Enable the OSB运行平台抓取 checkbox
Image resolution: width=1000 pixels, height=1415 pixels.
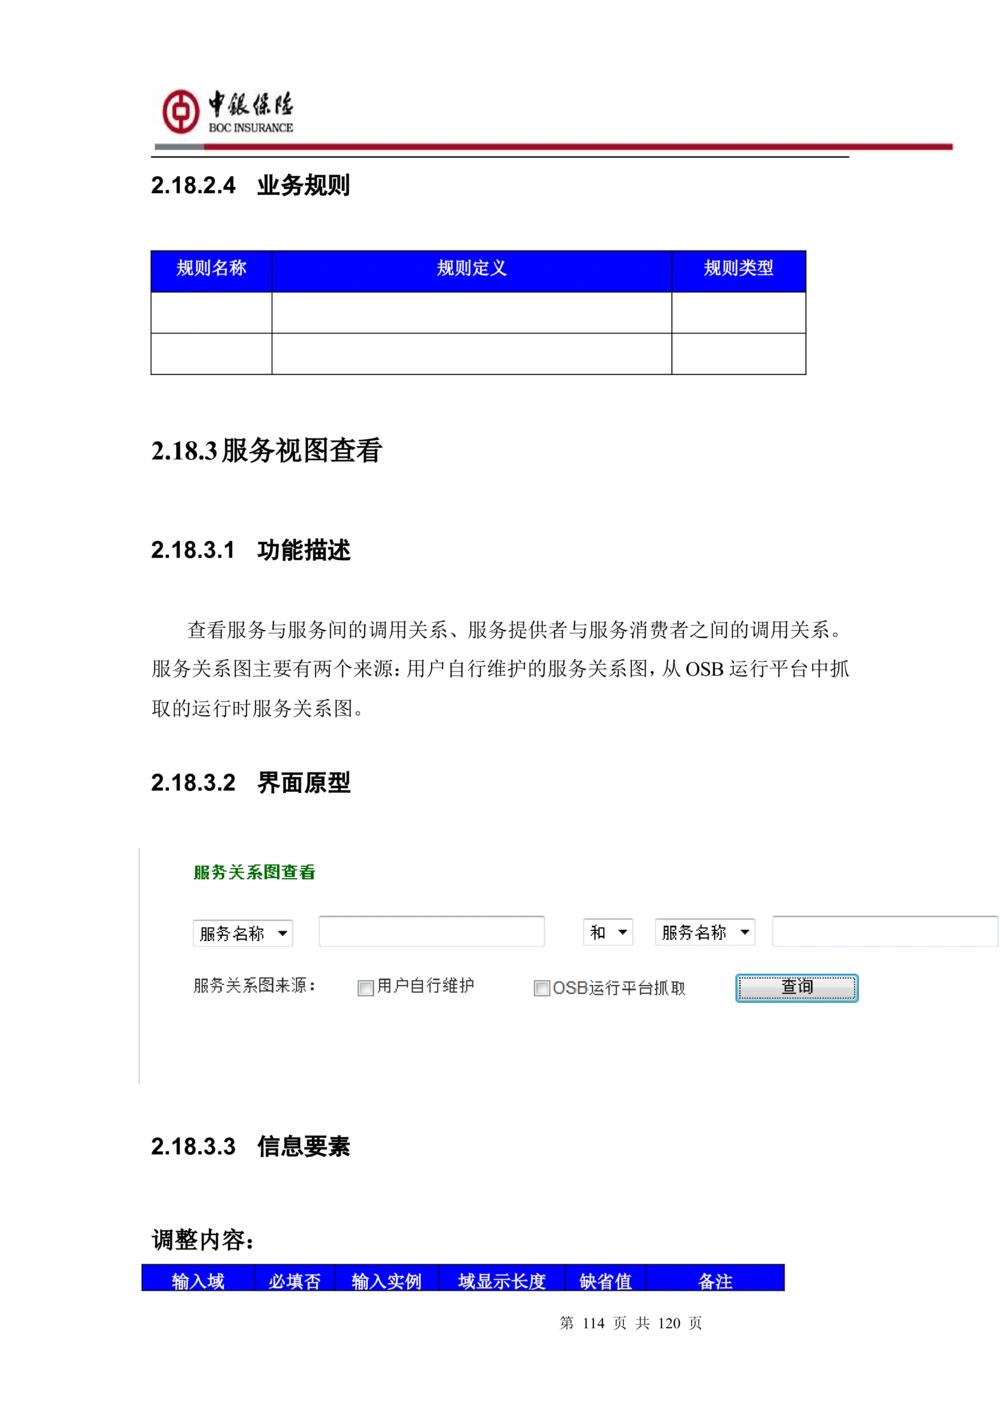pos(544,988)
